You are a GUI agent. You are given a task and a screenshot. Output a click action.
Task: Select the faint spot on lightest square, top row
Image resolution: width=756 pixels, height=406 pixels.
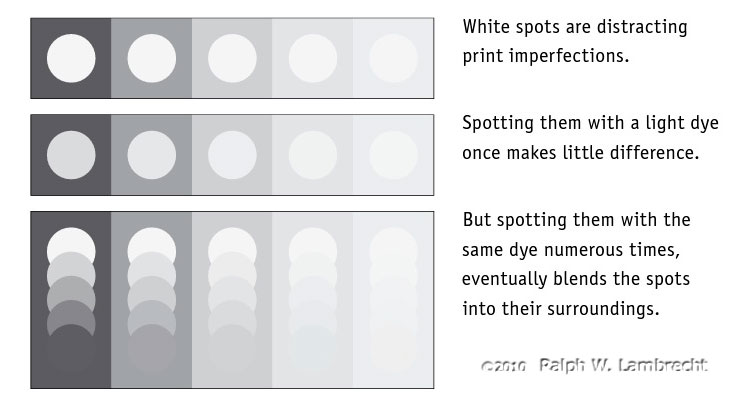coord(393,58)
